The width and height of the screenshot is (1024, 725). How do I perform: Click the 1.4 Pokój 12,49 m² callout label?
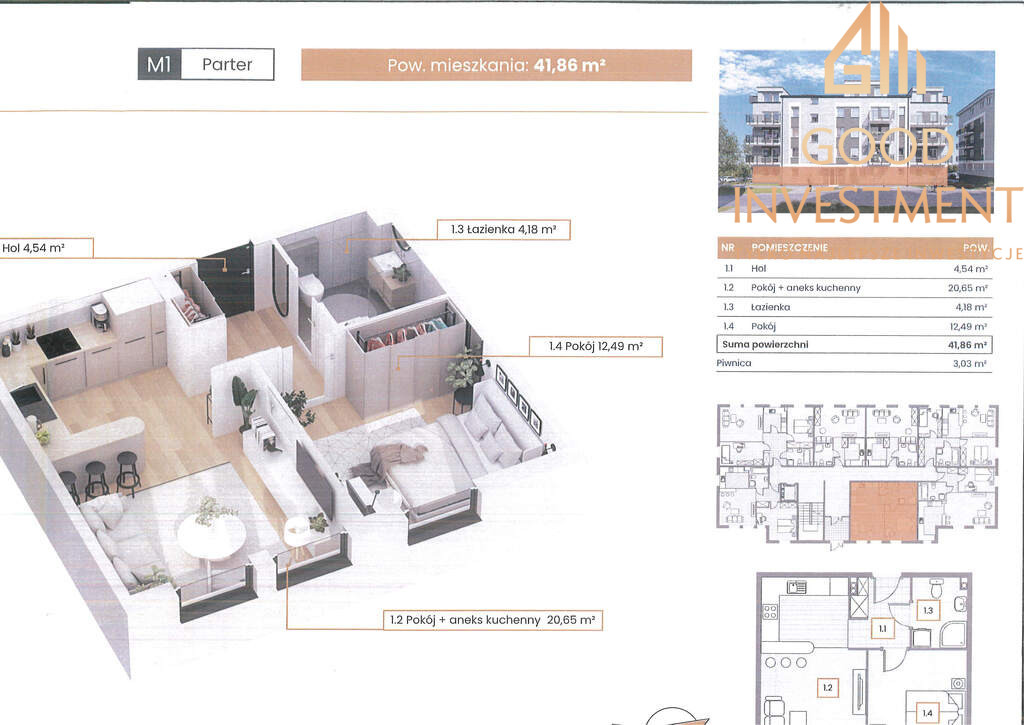click(596, 347)
